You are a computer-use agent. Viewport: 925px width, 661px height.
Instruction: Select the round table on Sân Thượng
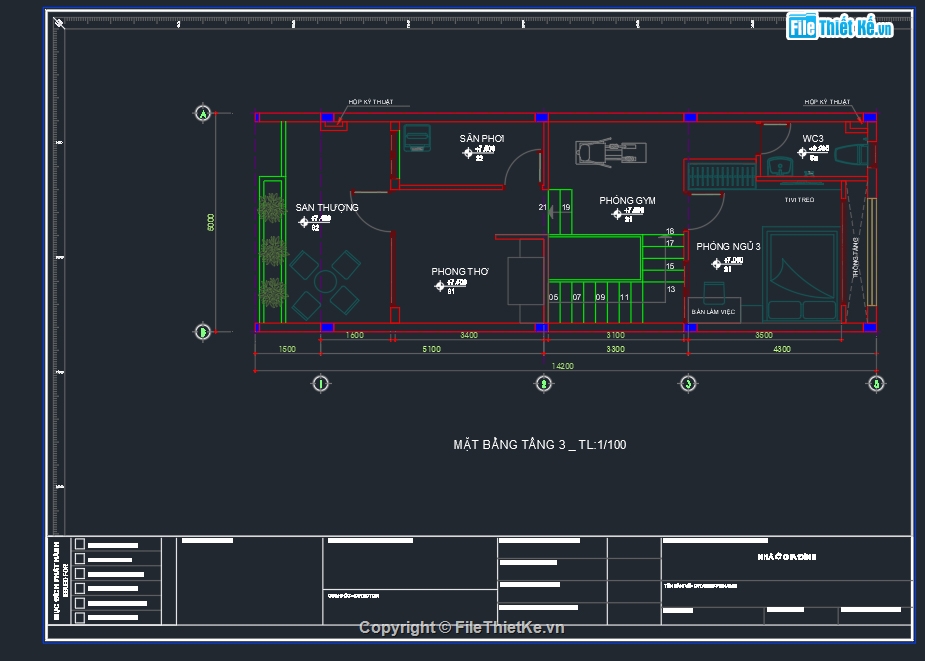click(326, 283)
